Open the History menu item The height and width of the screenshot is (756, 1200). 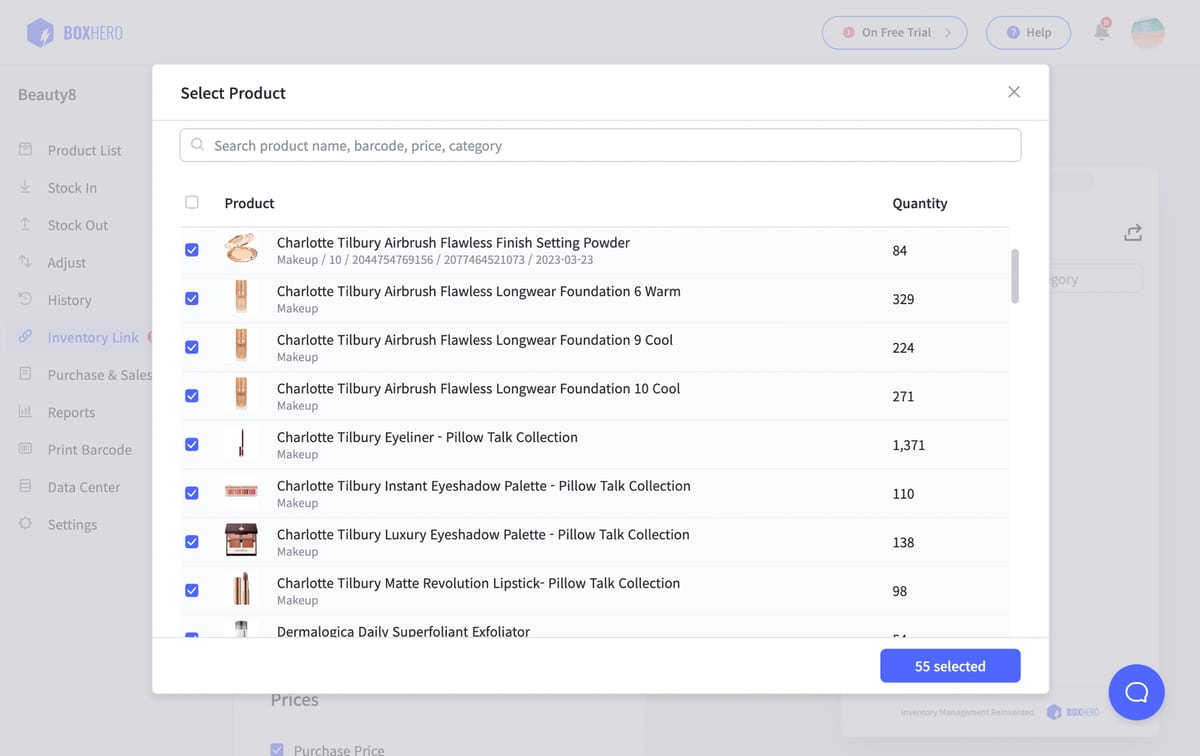point(69,300)
